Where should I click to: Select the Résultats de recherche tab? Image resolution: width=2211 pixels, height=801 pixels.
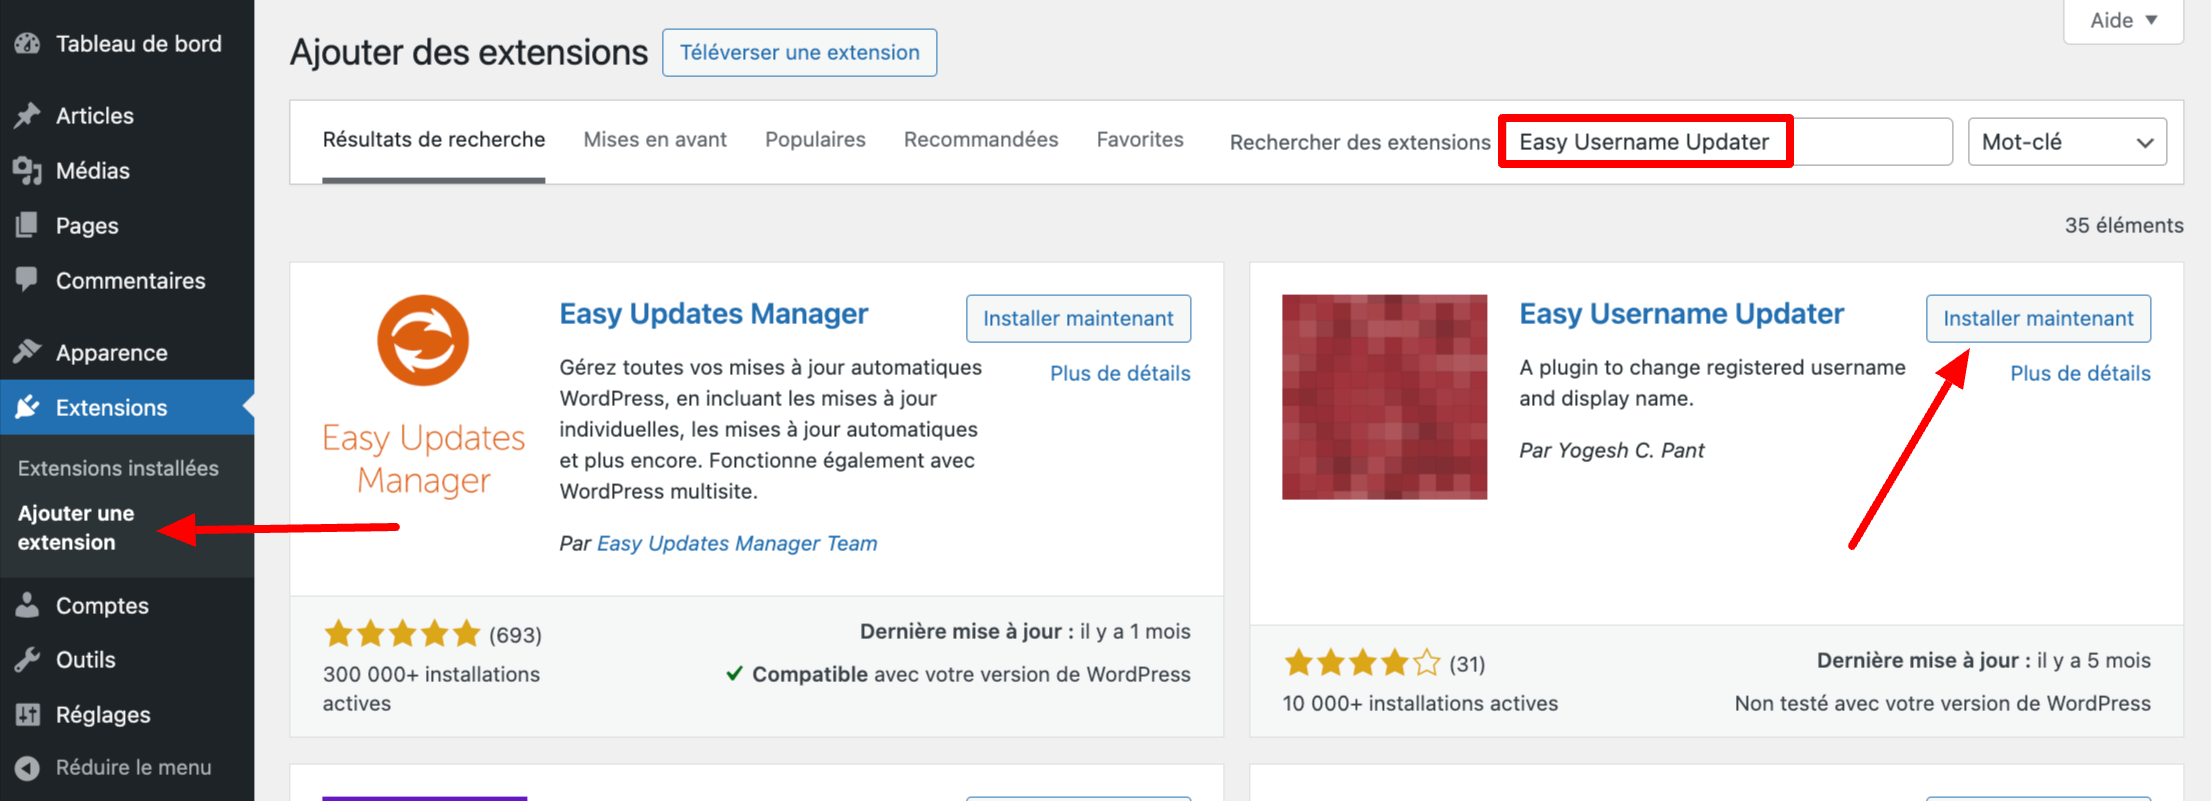[x=433, y=140]
